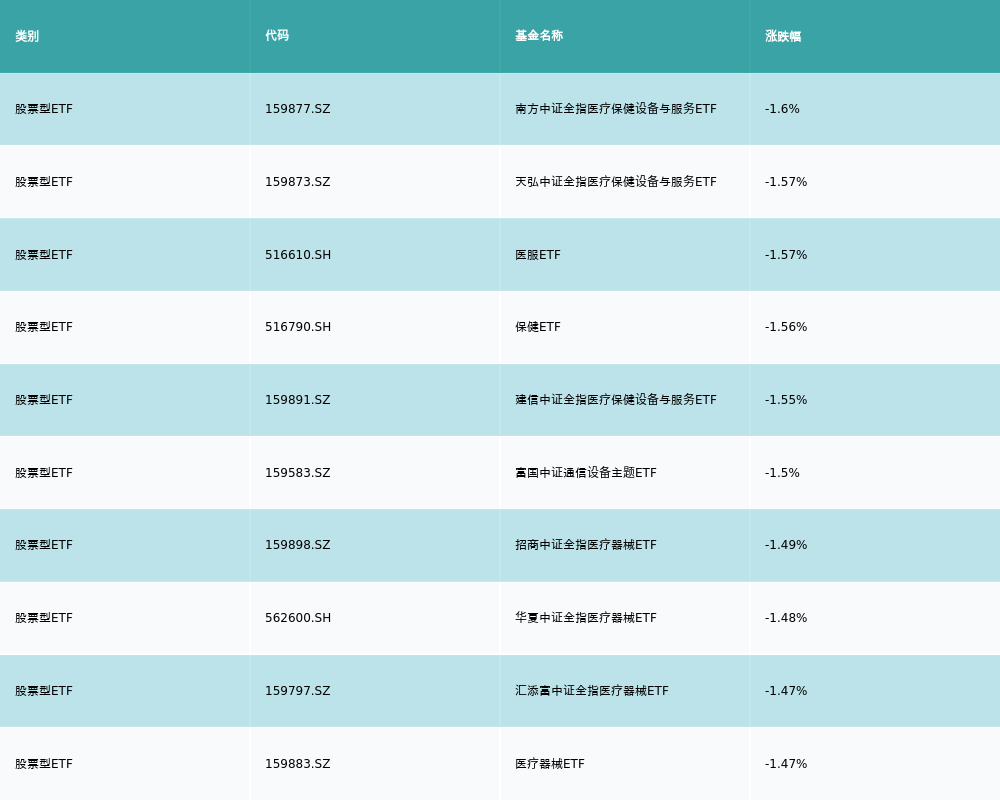Click the -1.5% change value

(x=782, y=473)
